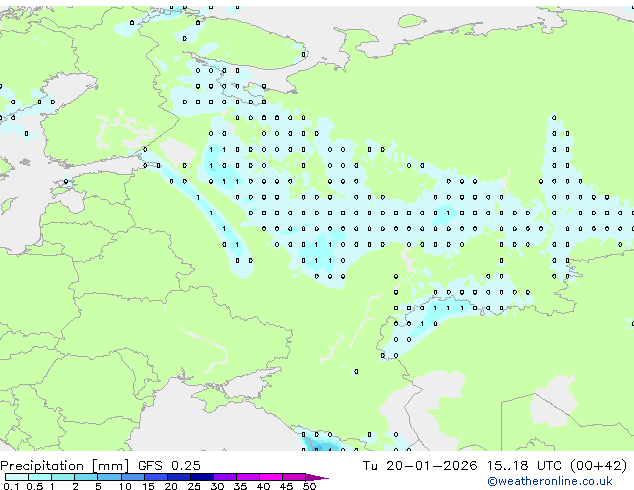Click the '15..18 UTC' time range
This screenshot has width=634, height=490.
524,466
